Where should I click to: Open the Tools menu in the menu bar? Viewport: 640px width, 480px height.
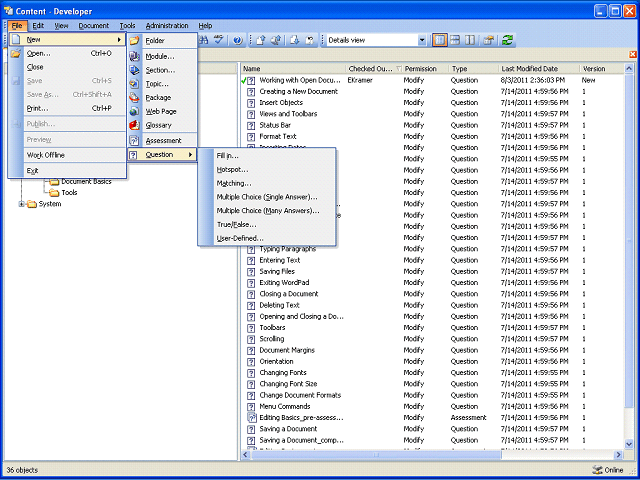127,26
